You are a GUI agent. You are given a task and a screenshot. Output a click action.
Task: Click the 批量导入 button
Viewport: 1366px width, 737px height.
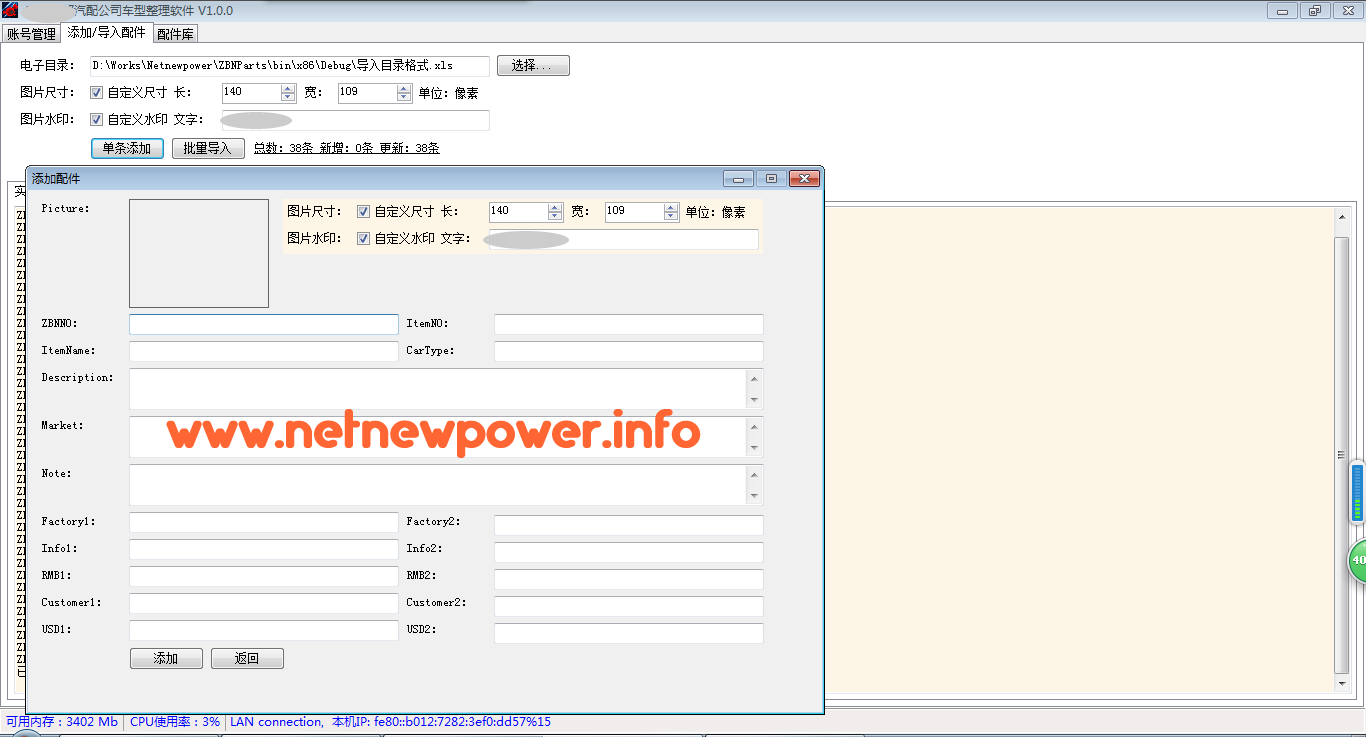208,148
